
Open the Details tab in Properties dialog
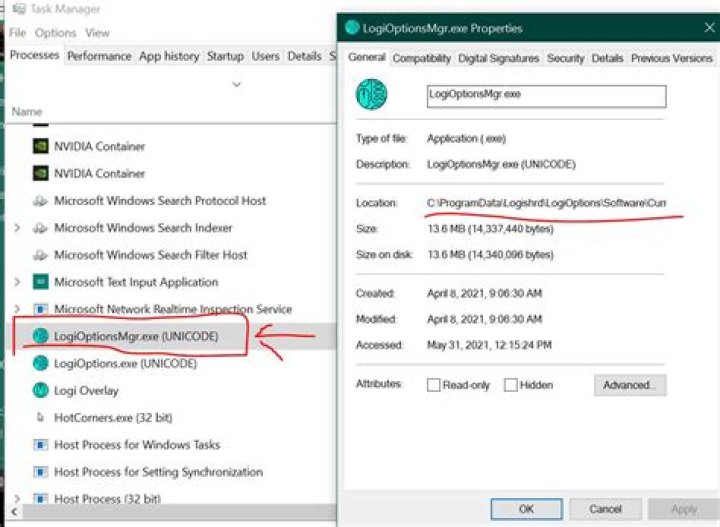[x=607, y=59]
